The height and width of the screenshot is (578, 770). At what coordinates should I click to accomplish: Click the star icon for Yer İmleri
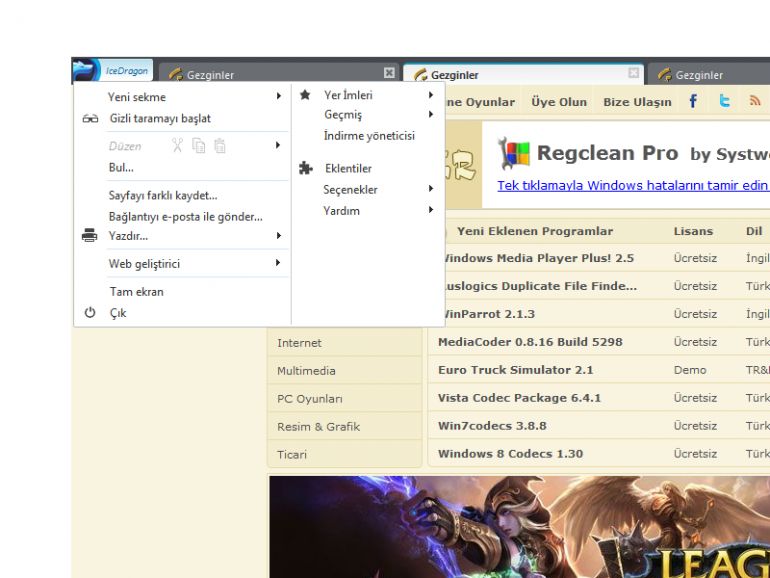[305, 95]
